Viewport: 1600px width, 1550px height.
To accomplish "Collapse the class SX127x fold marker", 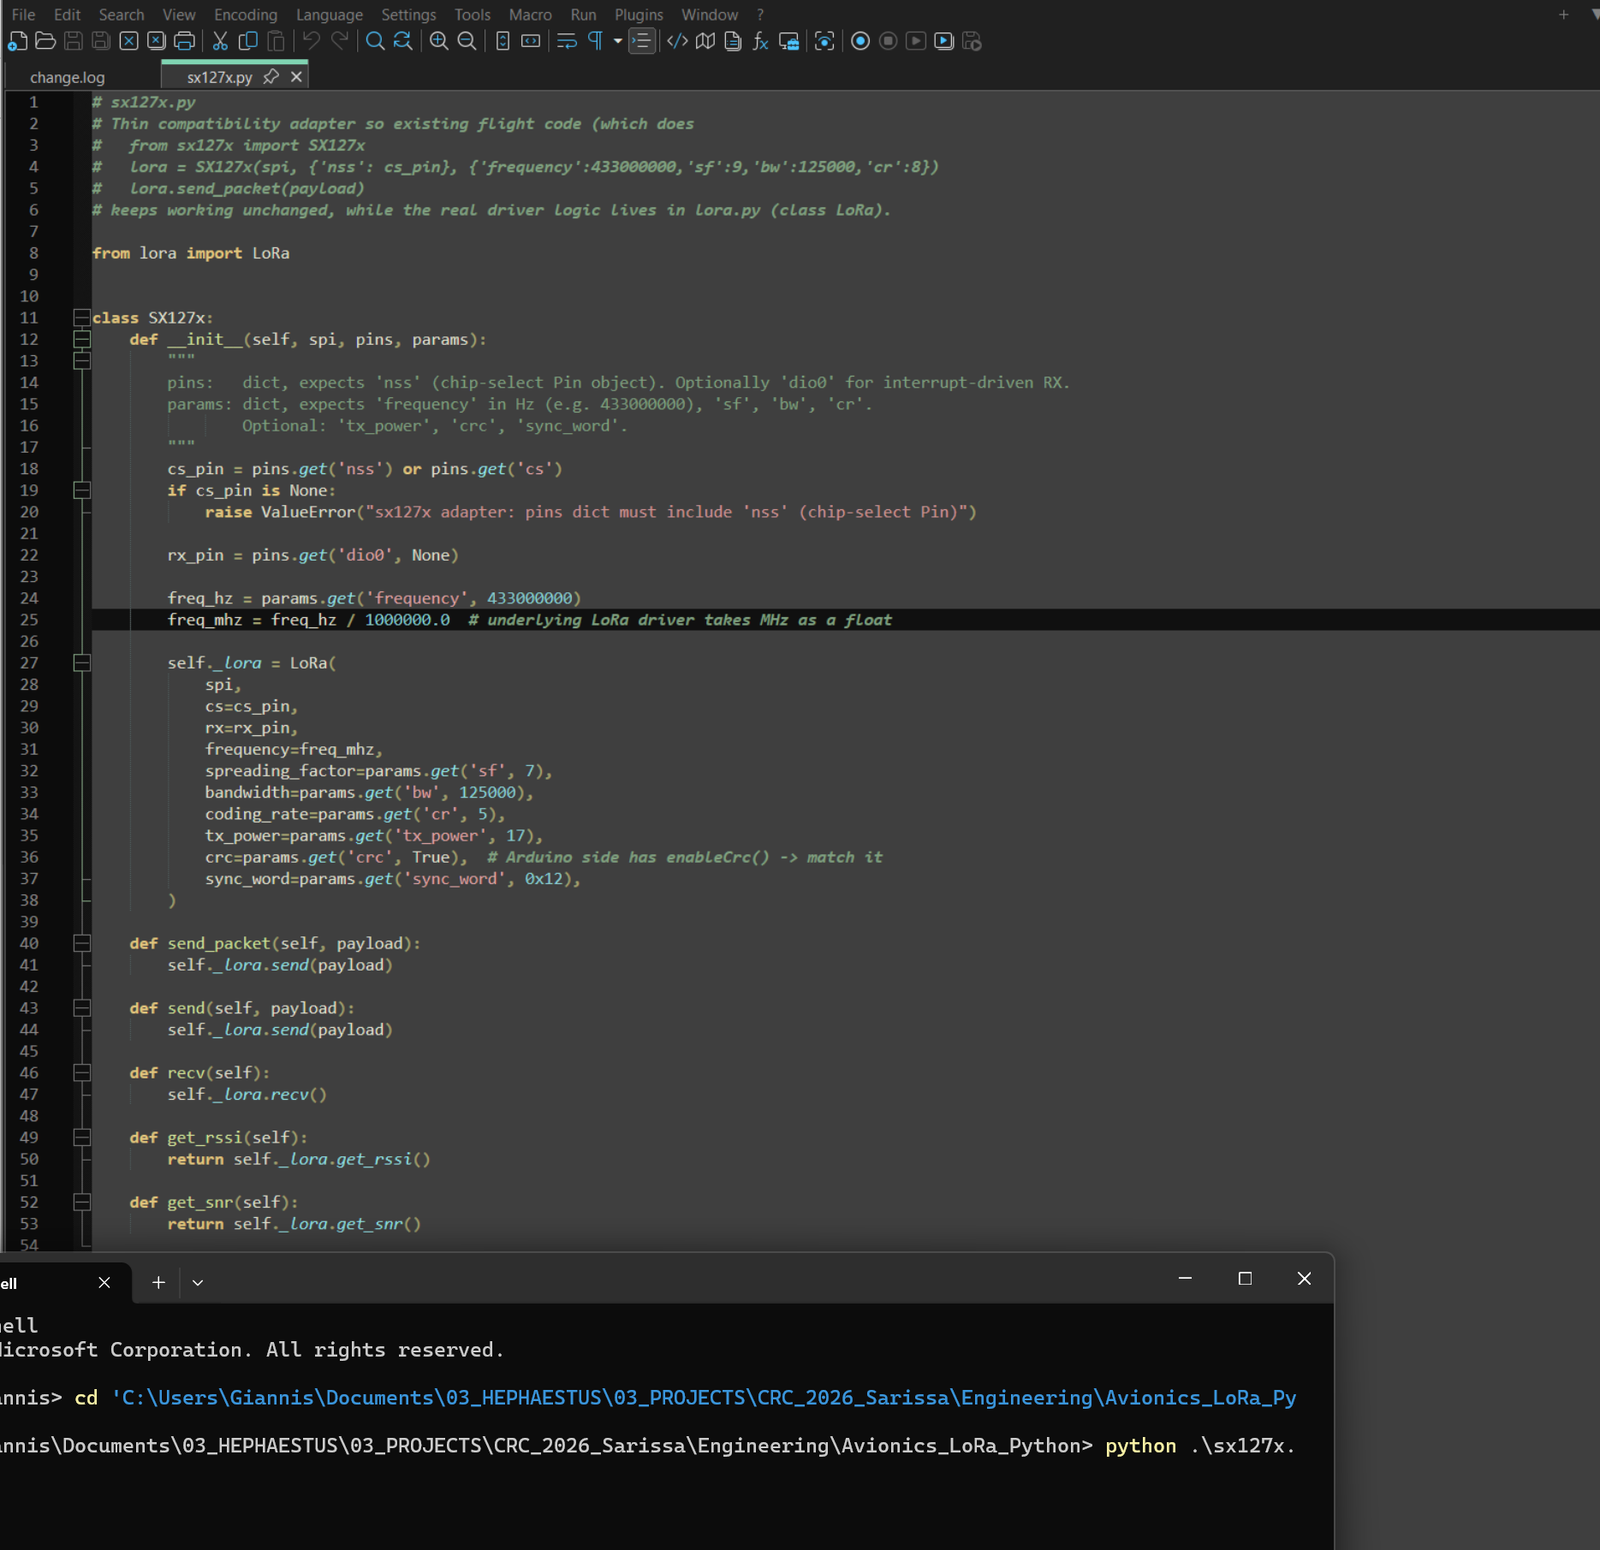I will pyautogui.click(x=82, y=317).
